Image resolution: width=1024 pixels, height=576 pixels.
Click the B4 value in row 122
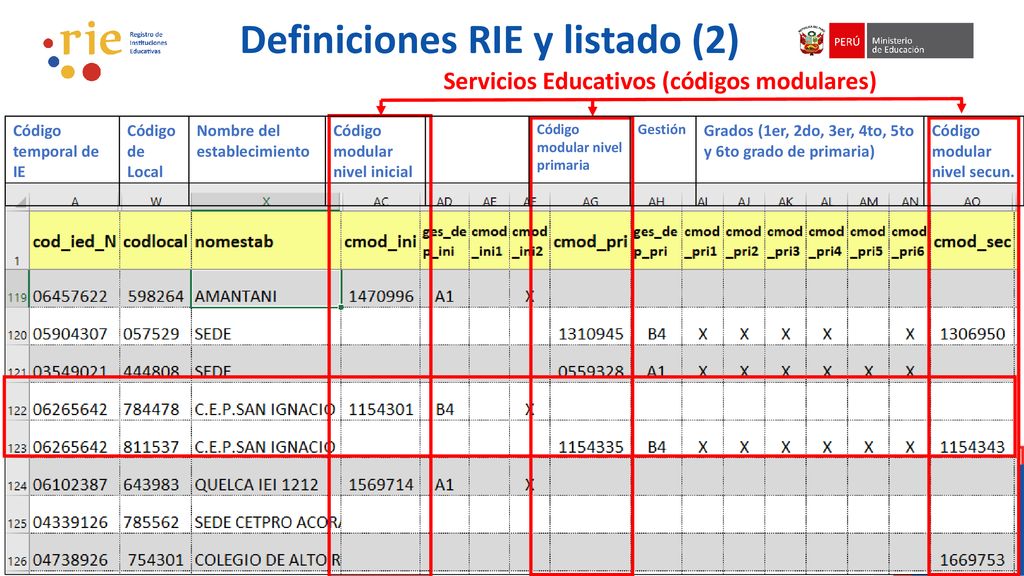click(x=445, y=410)
